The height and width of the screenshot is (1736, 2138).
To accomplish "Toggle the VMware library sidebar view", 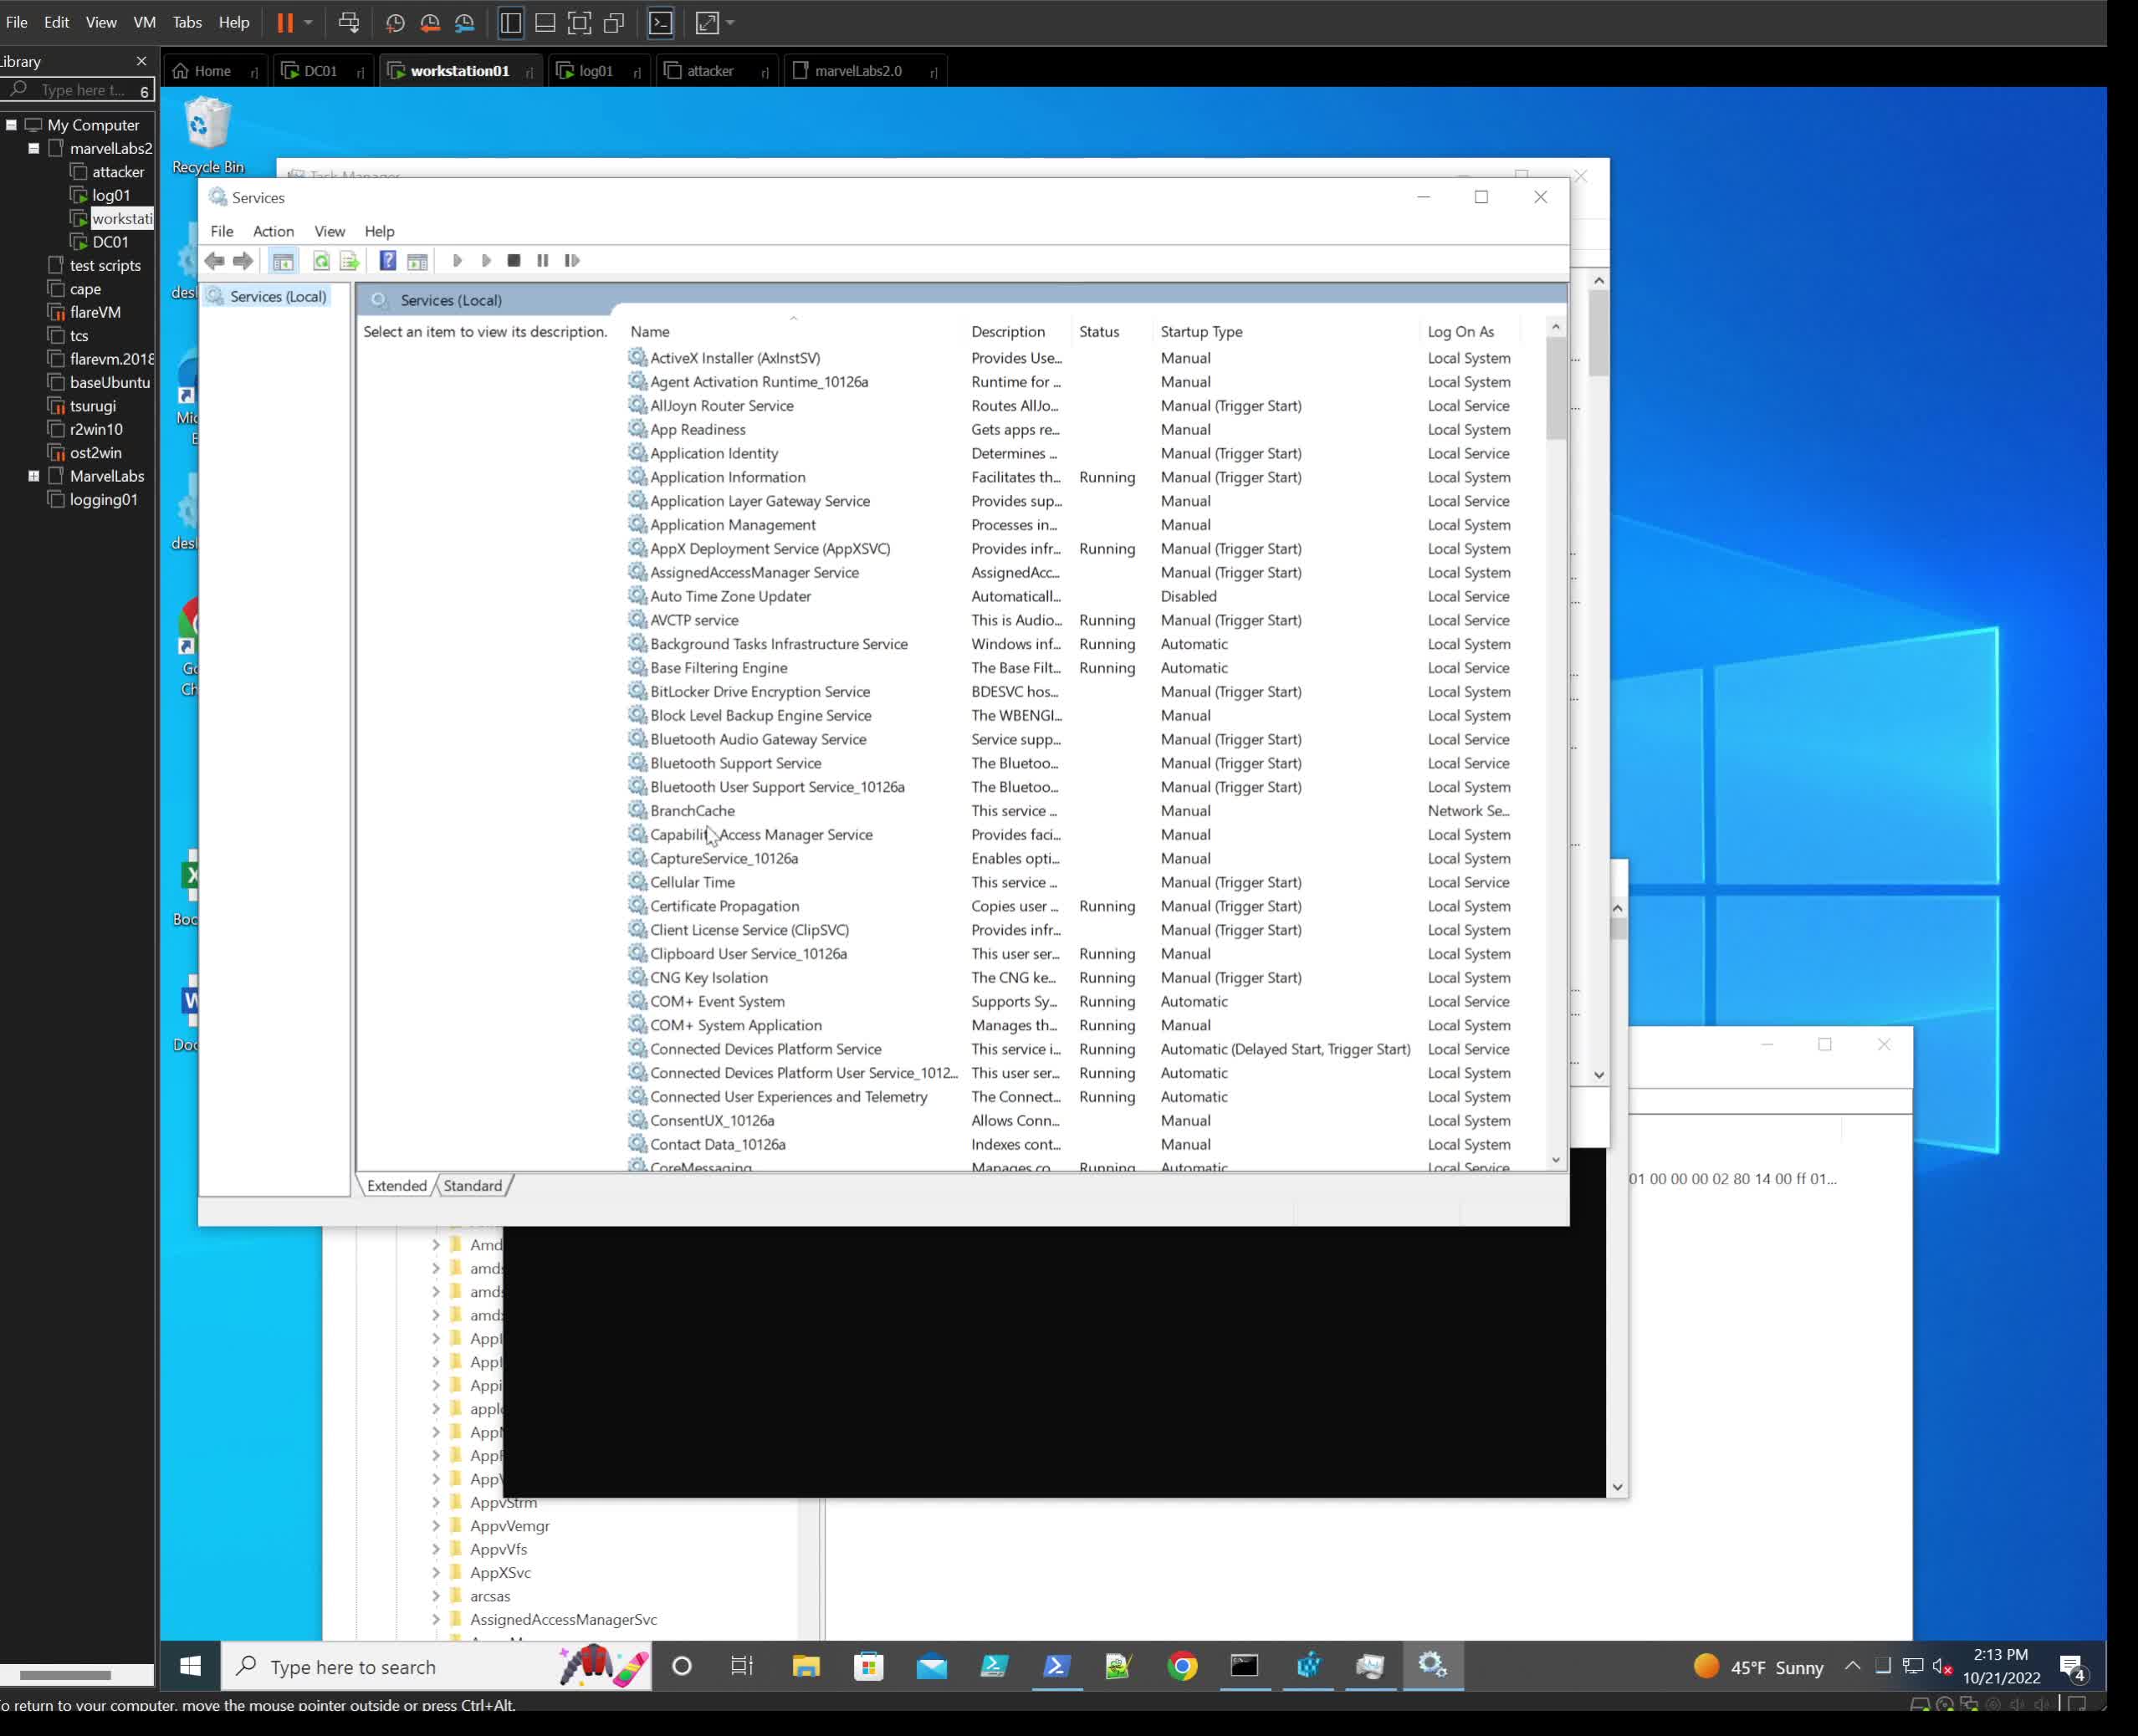I will click(x=511, y=22).
